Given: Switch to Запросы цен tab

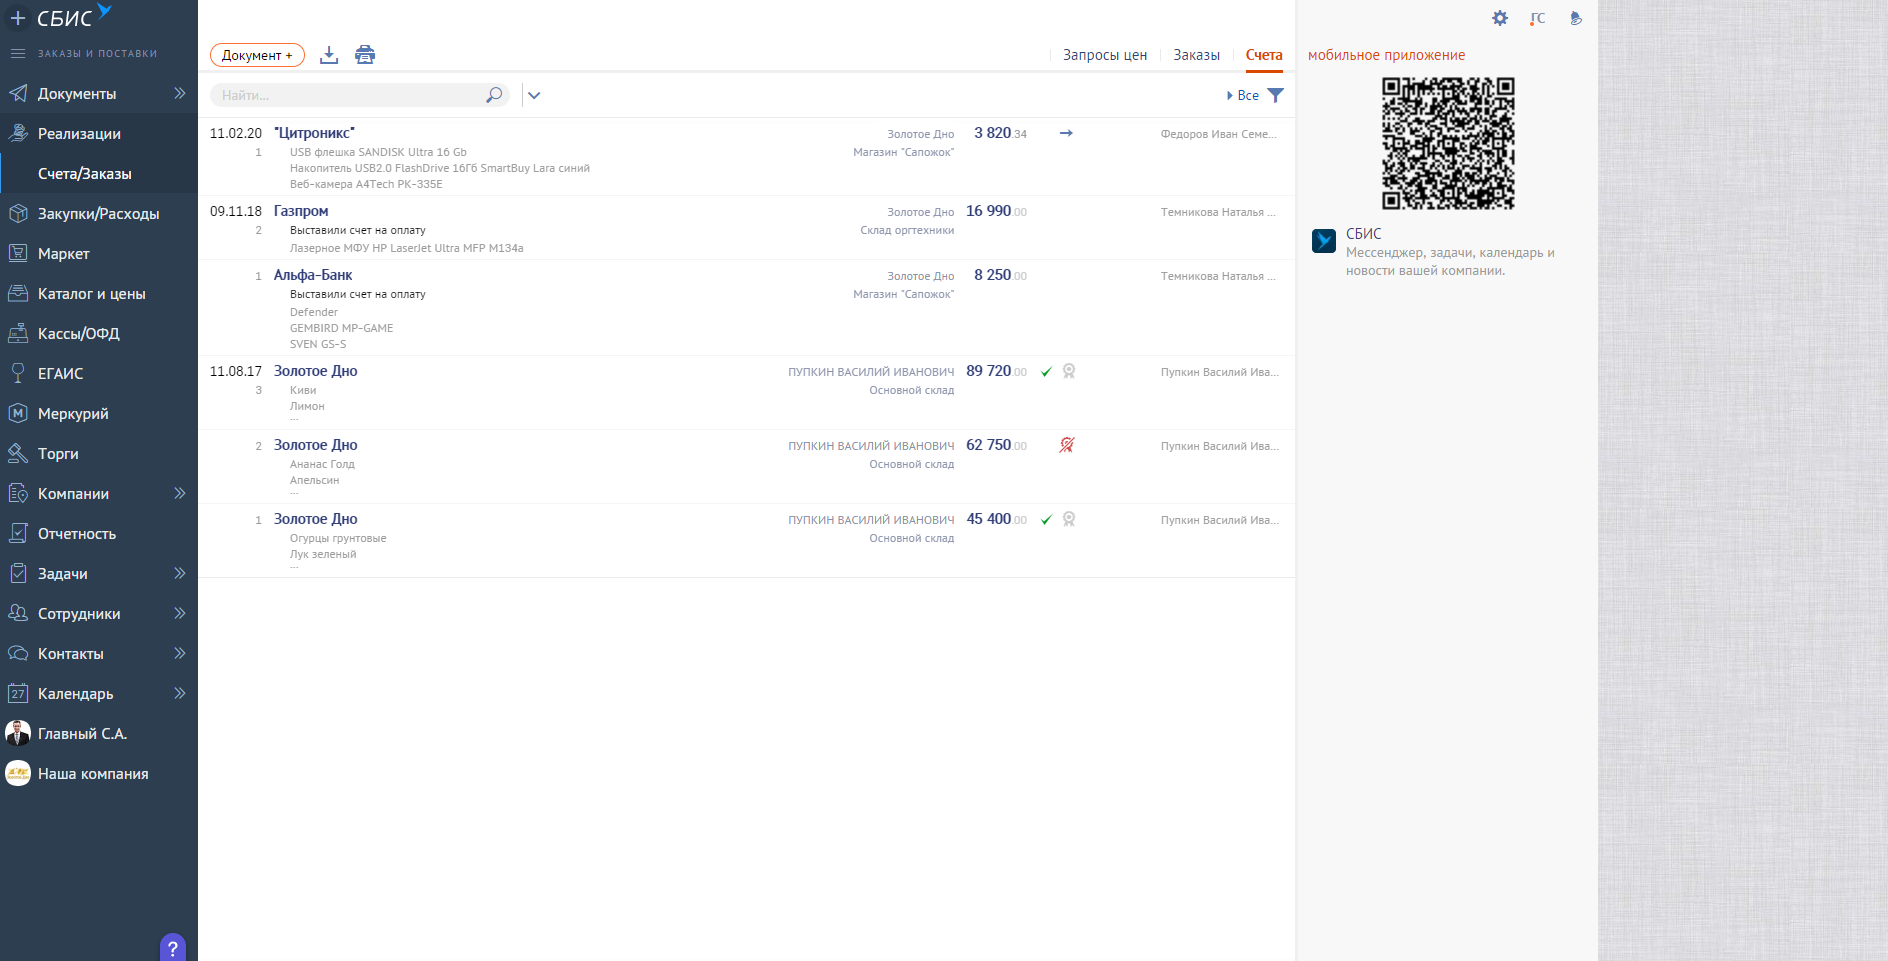Looking at the screenshot, I should coord(1105,55).
